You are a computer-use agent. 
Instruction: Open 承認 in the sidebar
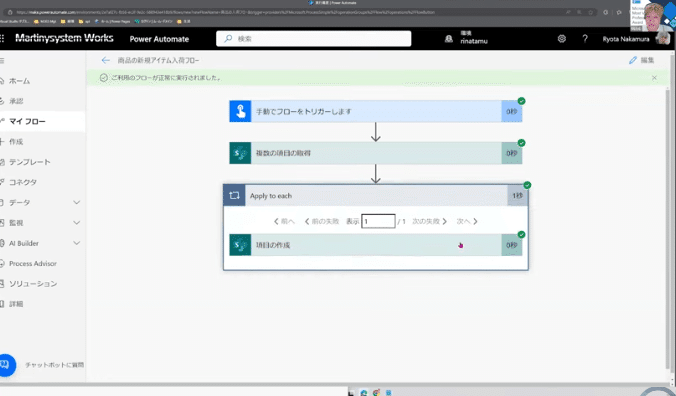[x=16, y=101]
